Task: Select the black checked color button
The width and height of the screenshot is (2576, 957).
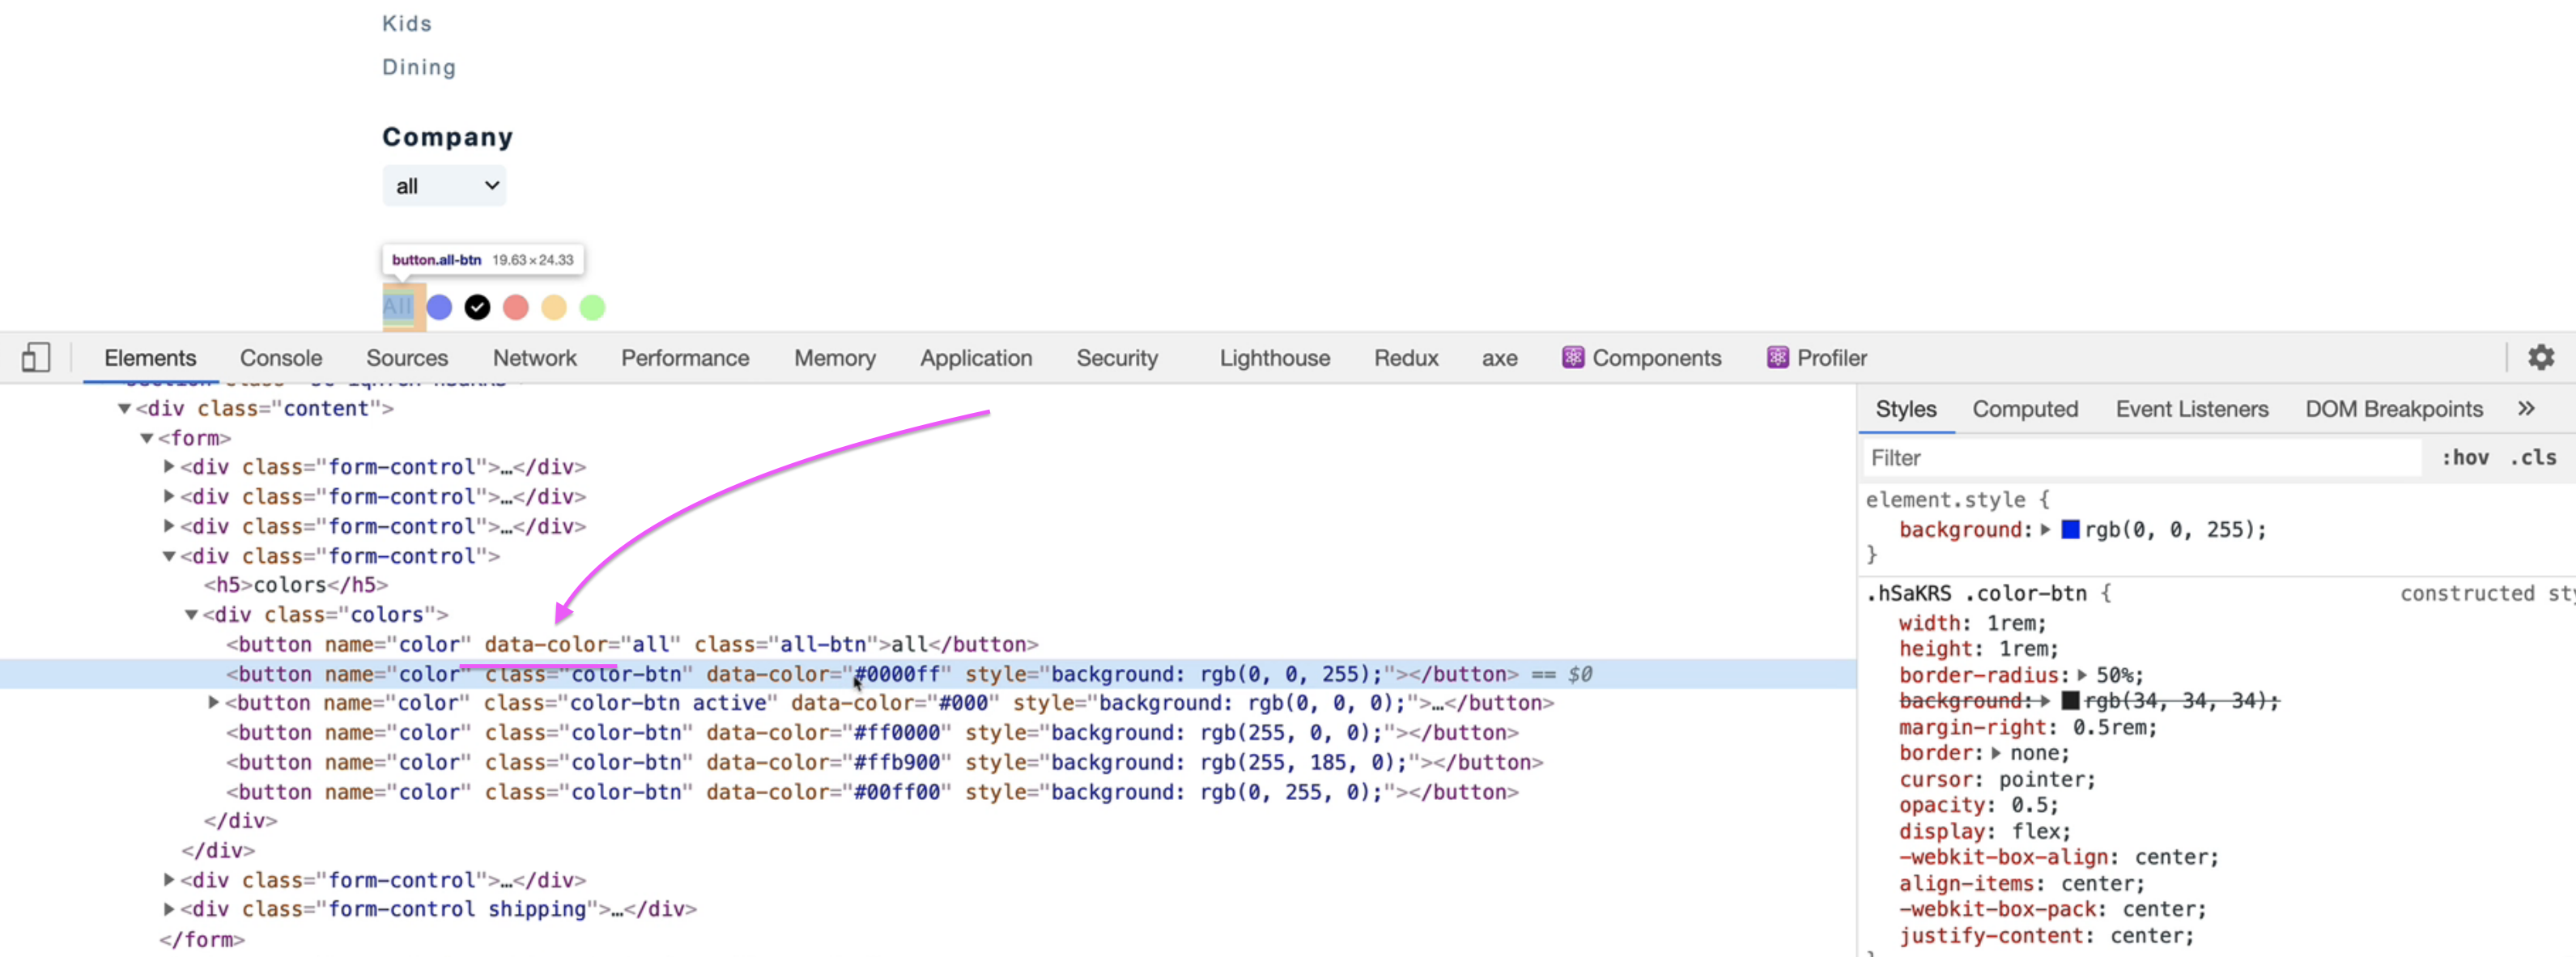Action: 477,307
